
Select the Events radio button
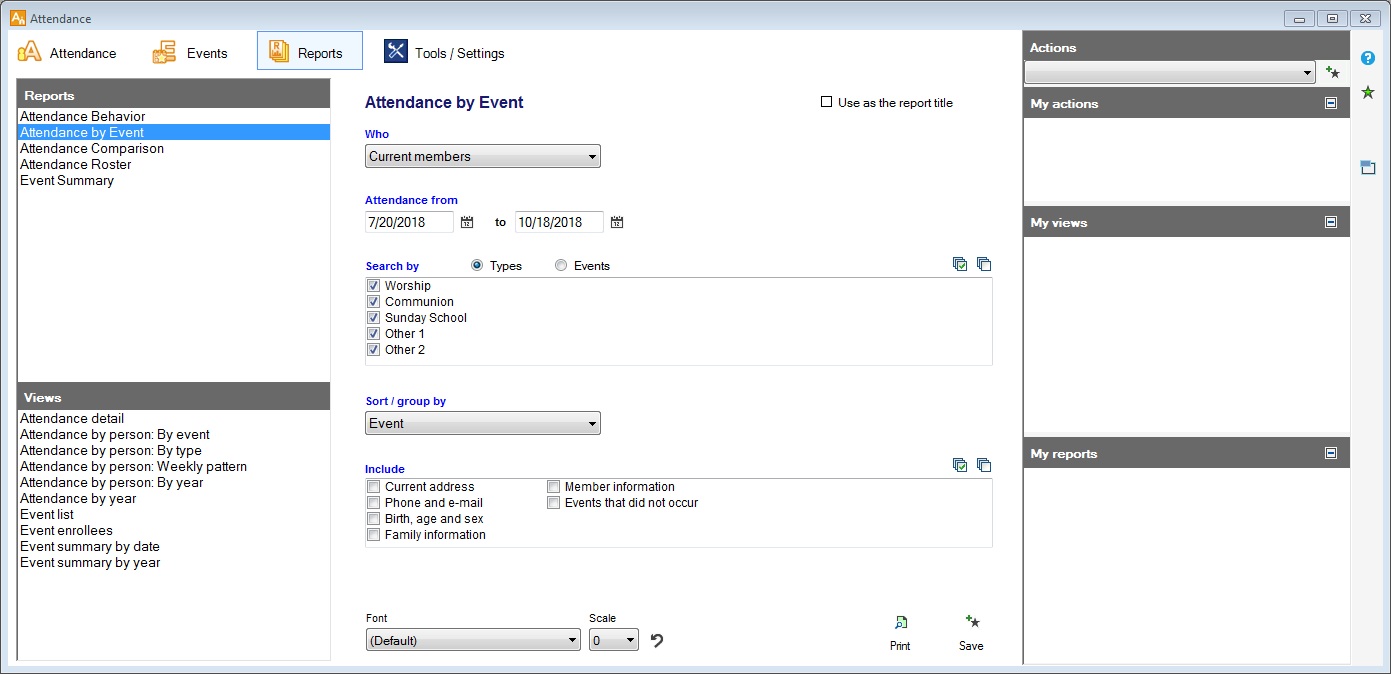click(561, 266)
